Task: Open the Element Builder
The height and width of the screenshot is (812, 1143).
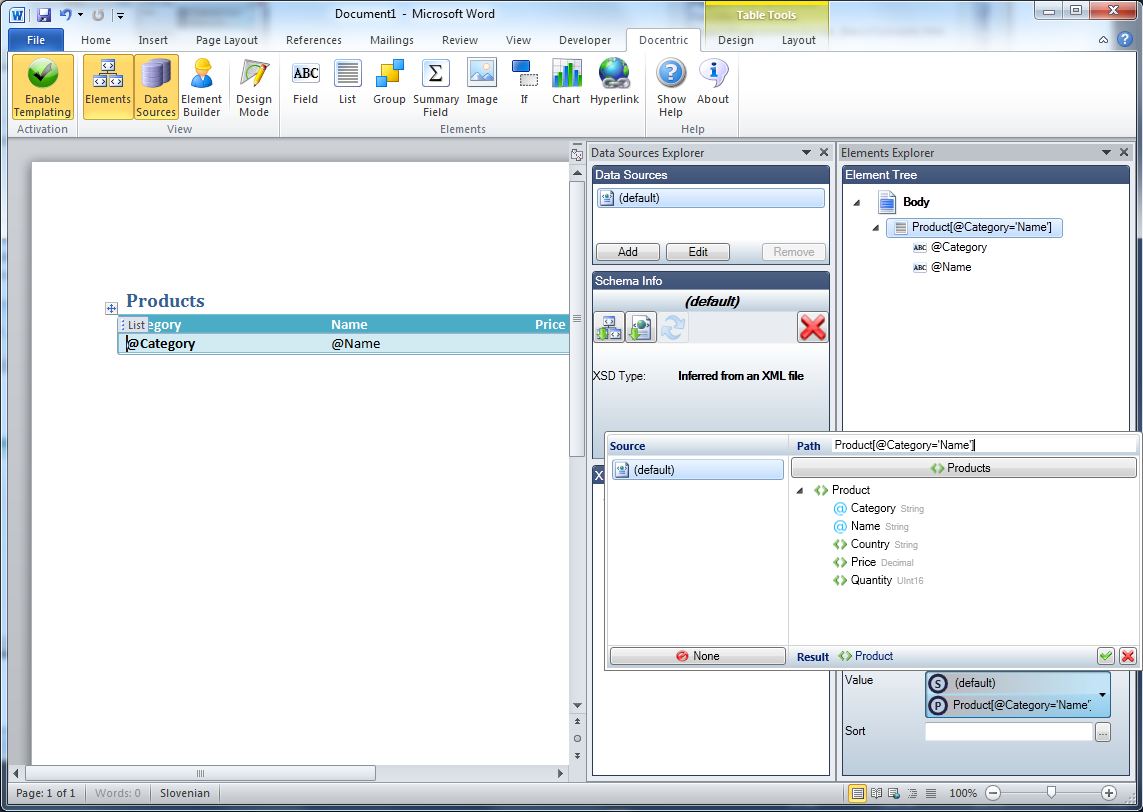Action: 201,87
